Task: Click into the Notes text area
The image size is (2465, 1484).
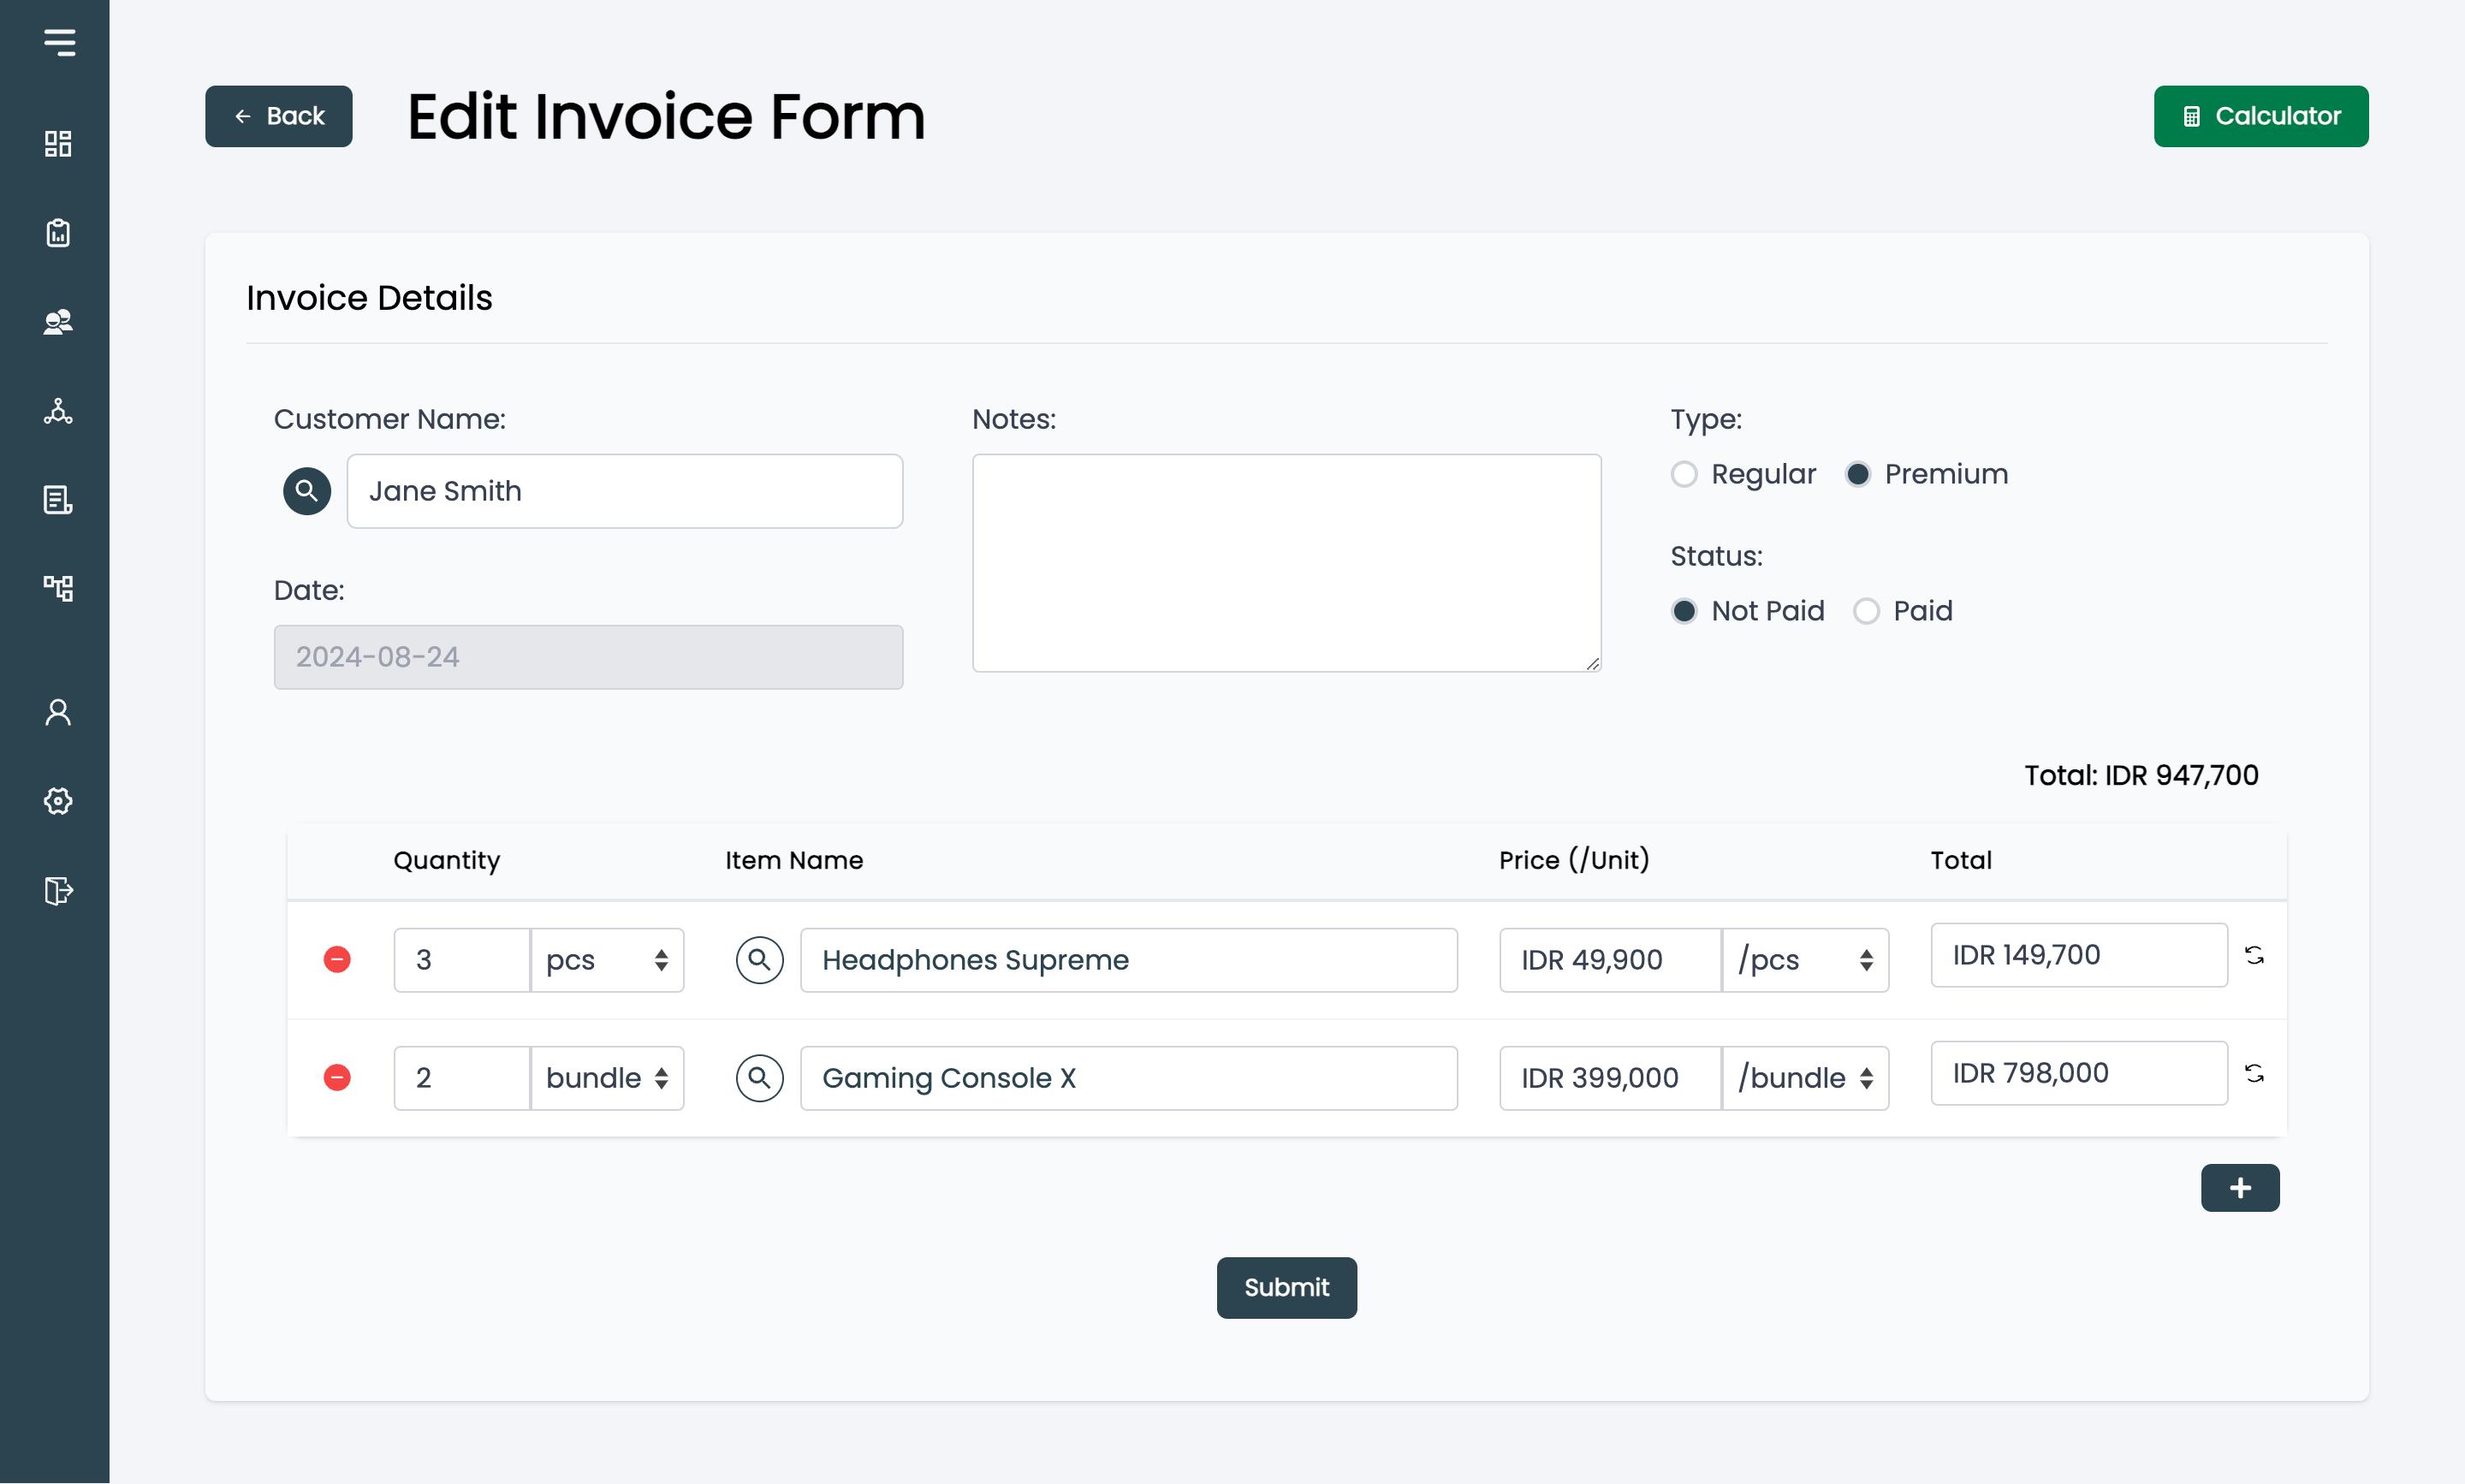Action: 1287,563
